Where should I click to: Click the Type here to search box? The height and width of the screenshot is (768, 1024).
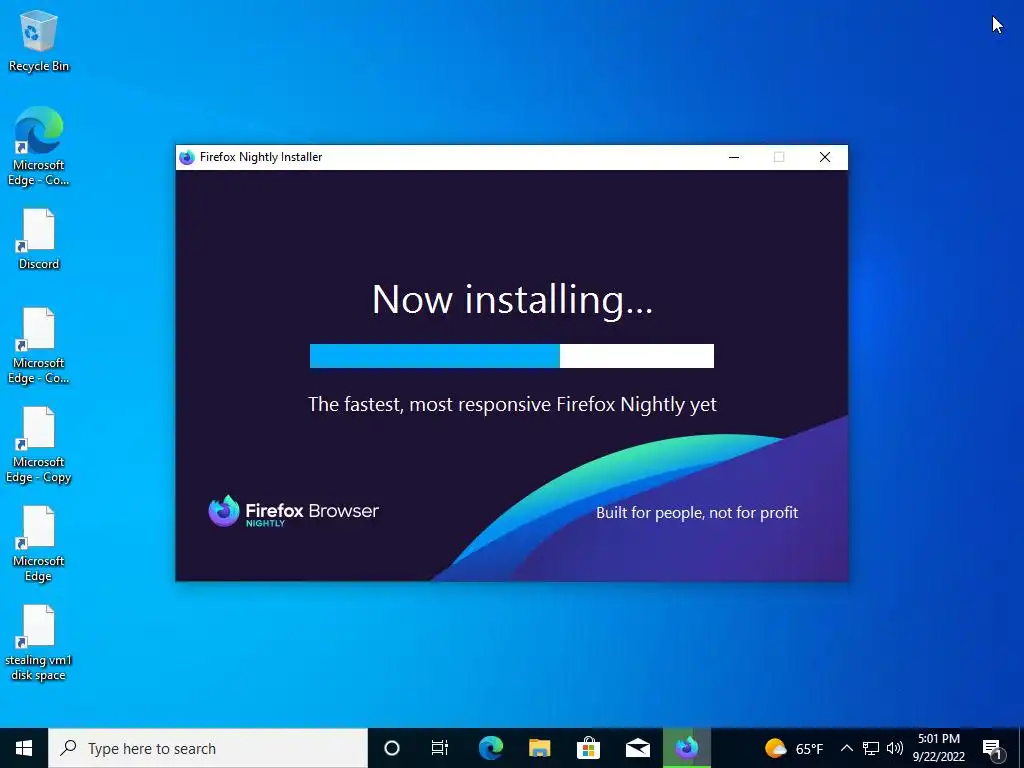[x=208, y=748]
